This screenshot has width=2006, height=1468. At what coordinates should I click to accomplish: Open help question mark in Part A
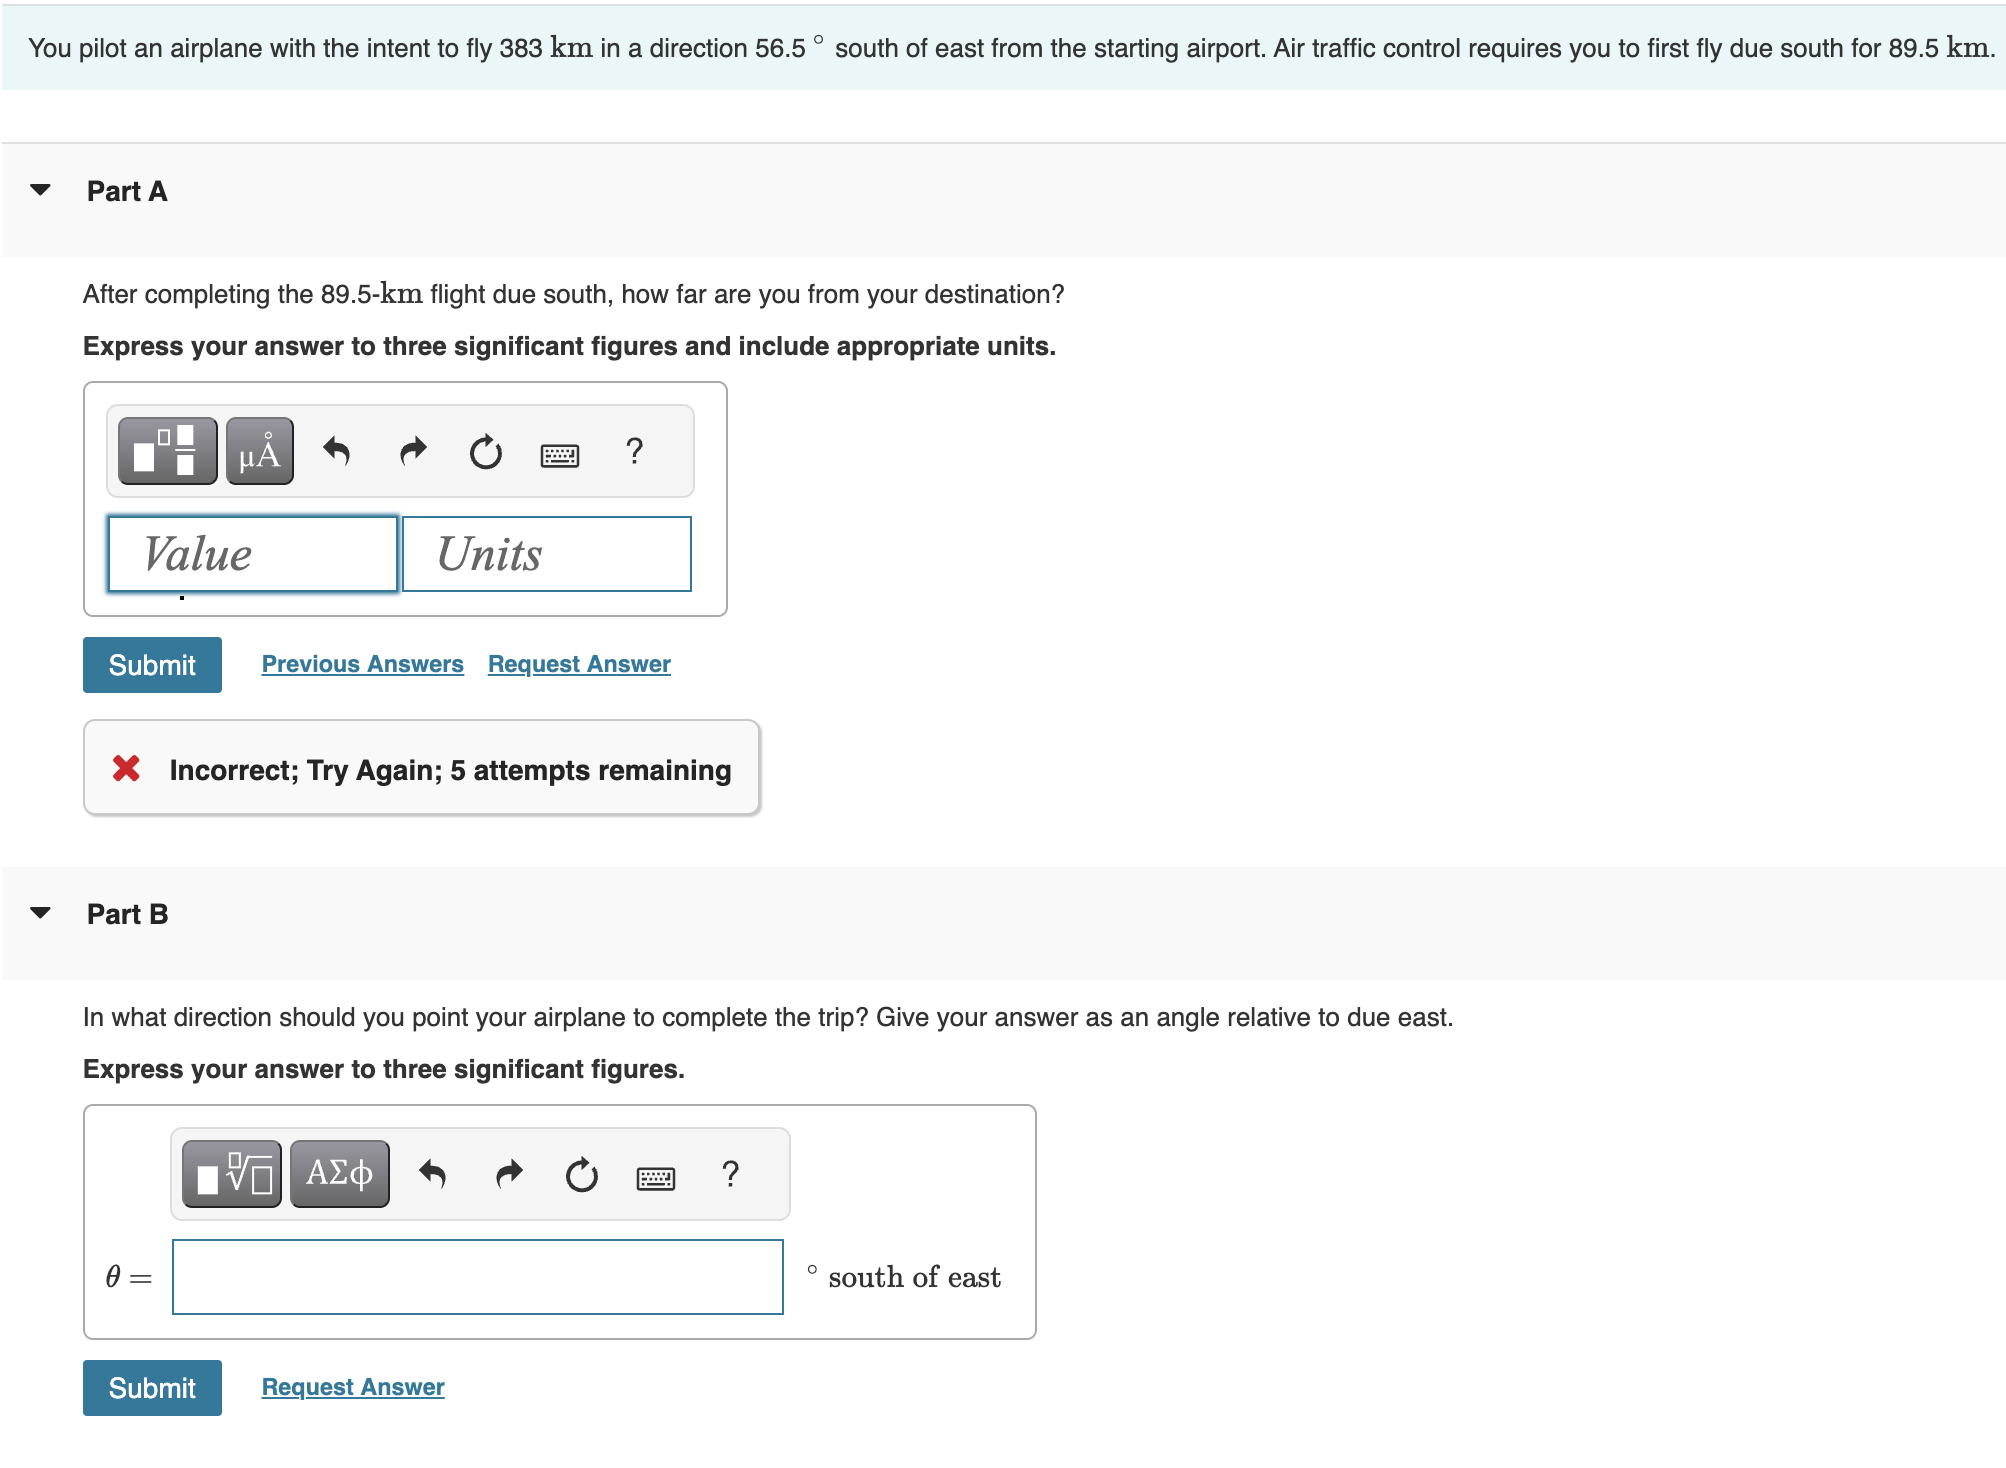(x=634, y=451)
